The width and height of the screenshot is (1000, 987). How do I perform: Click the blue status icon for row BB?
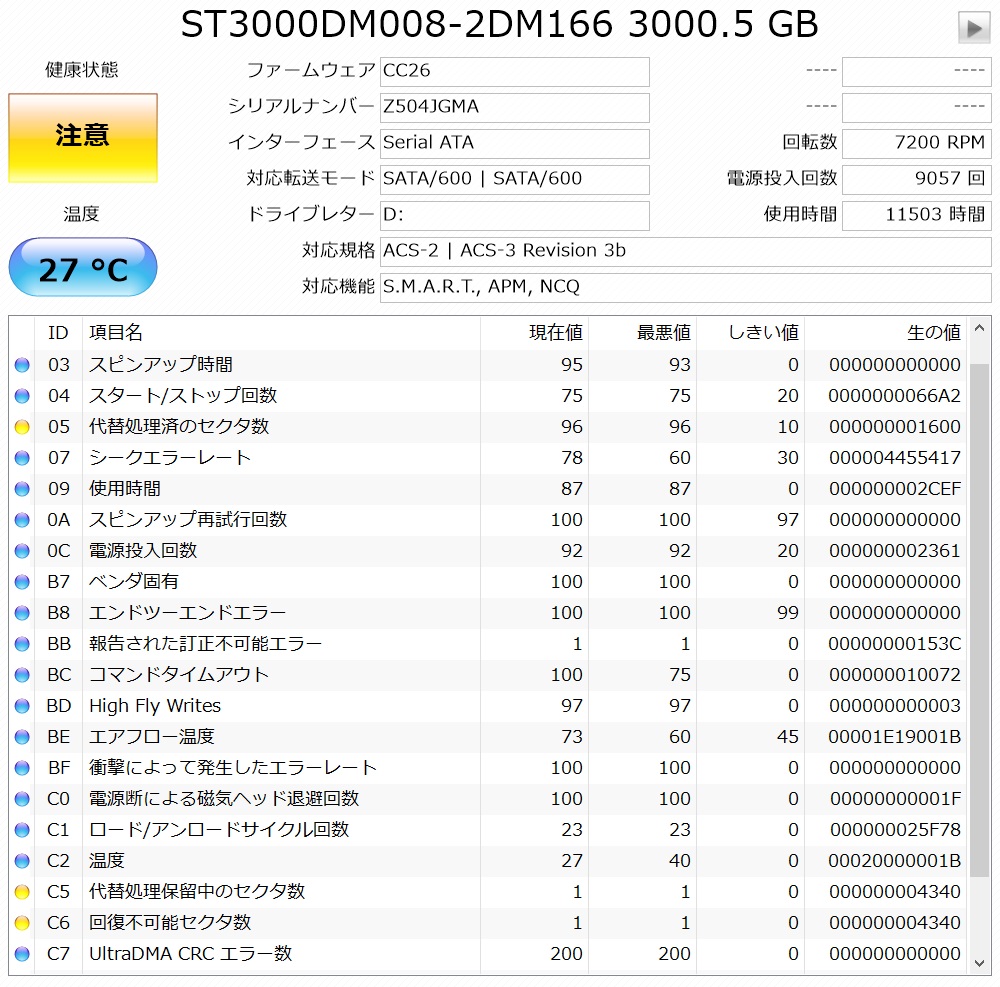22,644
